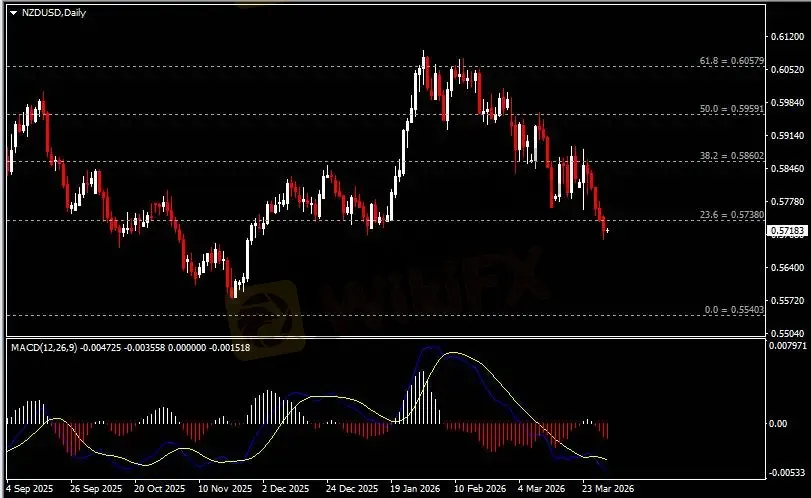The height and width of the screenshot is (498, 811).
Task: Click the 19 Jan 2026 date label
Action: (414, 491)
